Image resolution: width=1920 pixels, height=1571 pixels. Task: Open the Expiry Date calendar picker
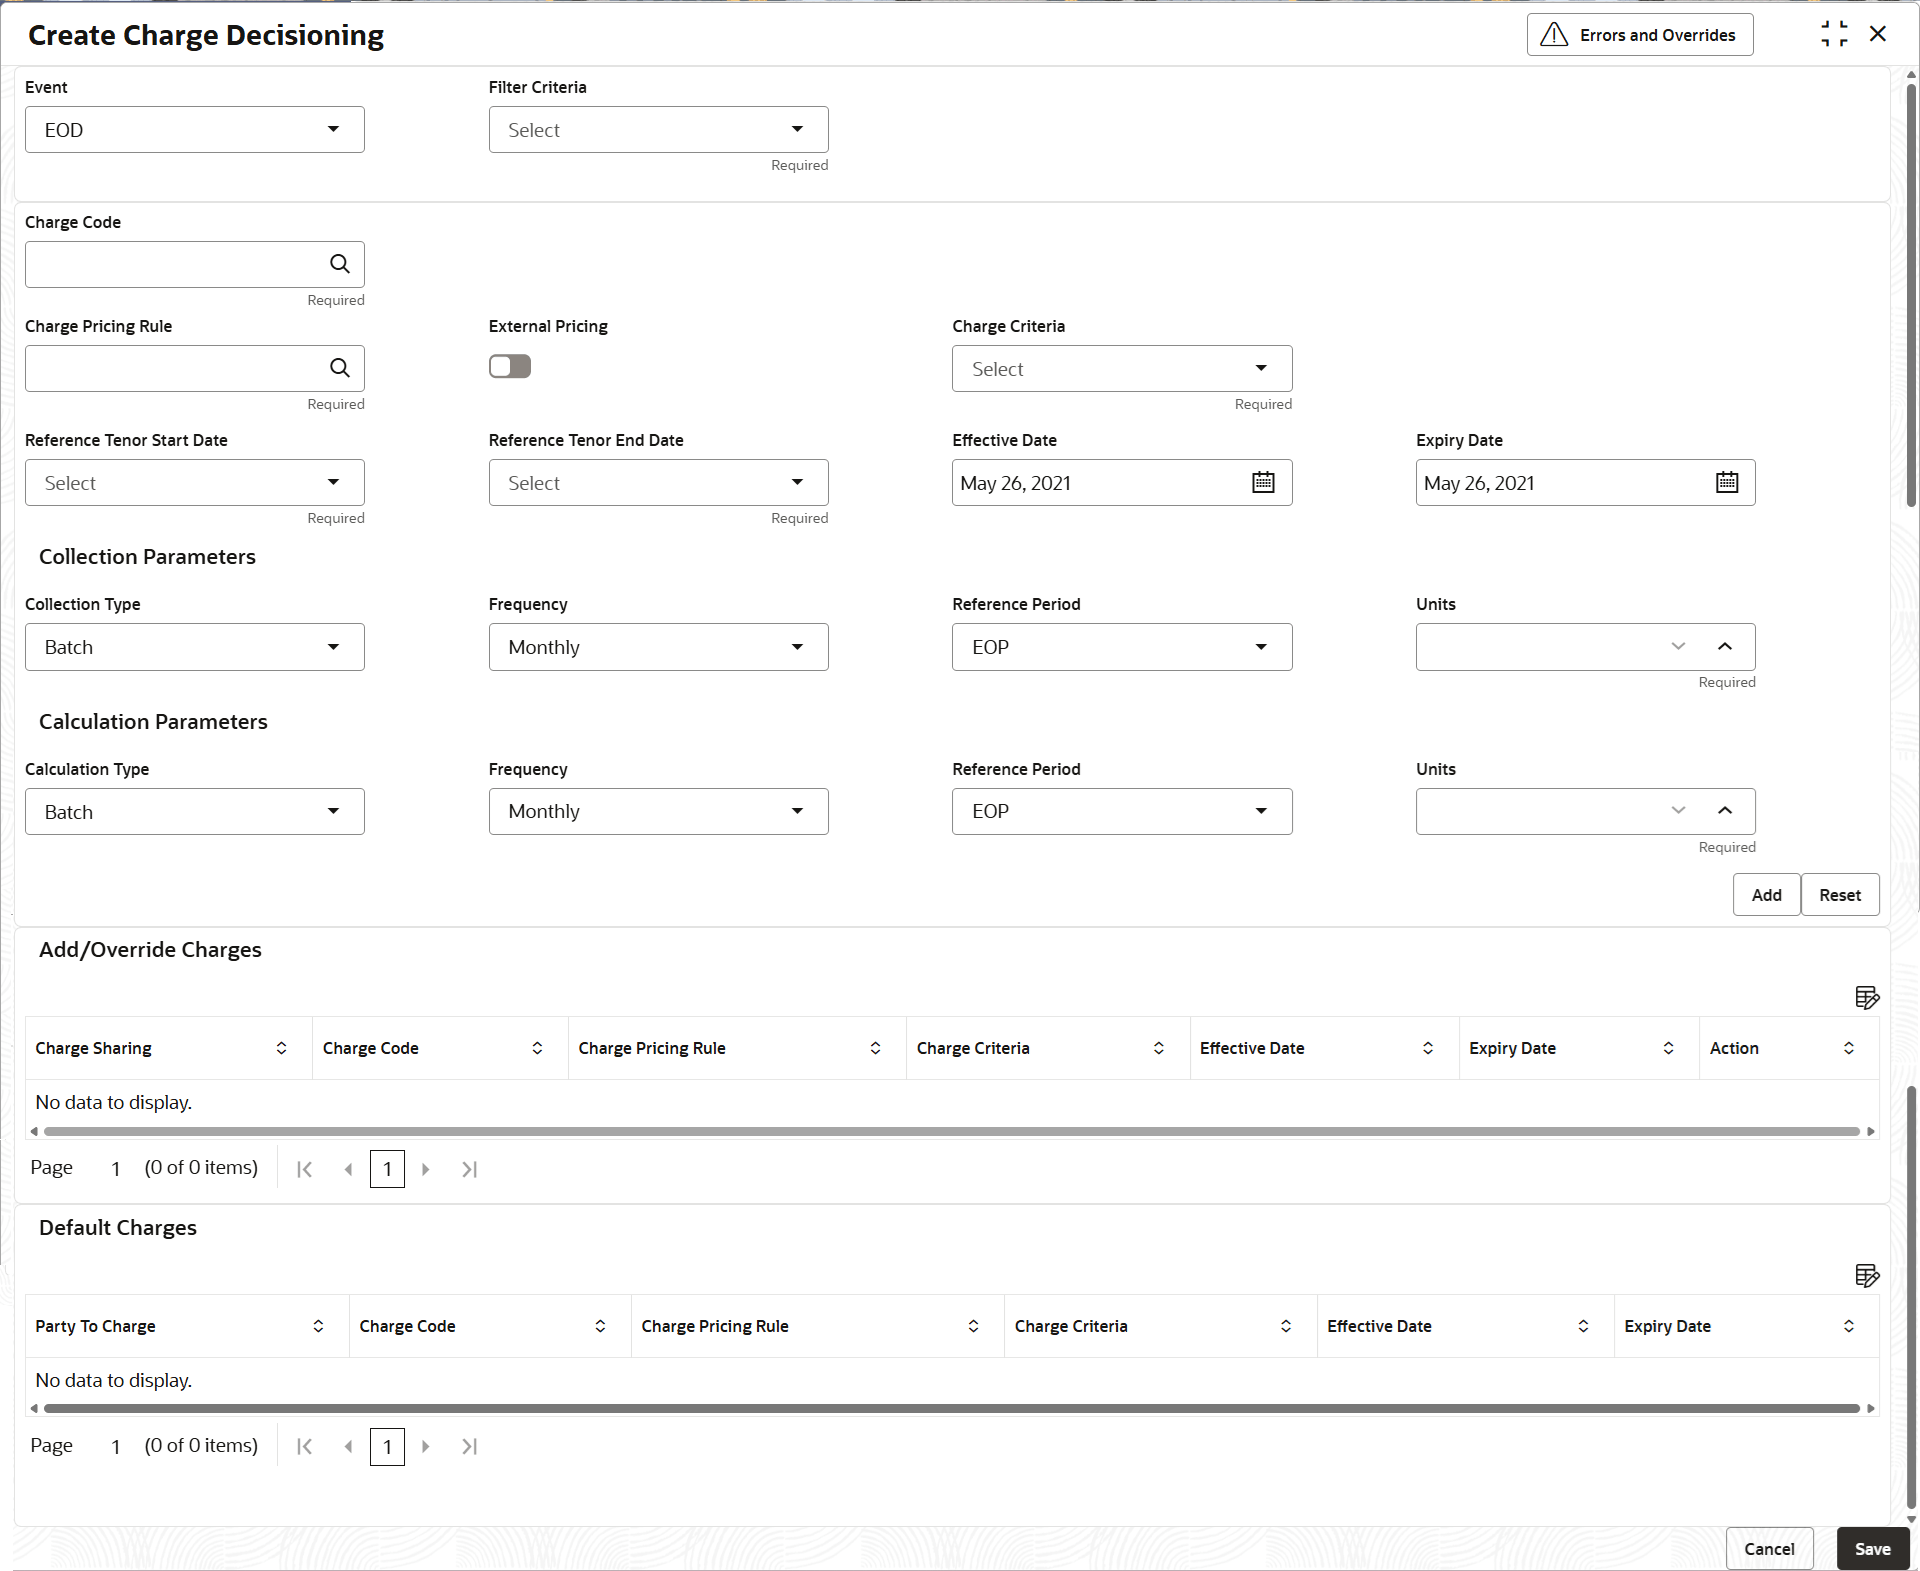coord(1727,483)
